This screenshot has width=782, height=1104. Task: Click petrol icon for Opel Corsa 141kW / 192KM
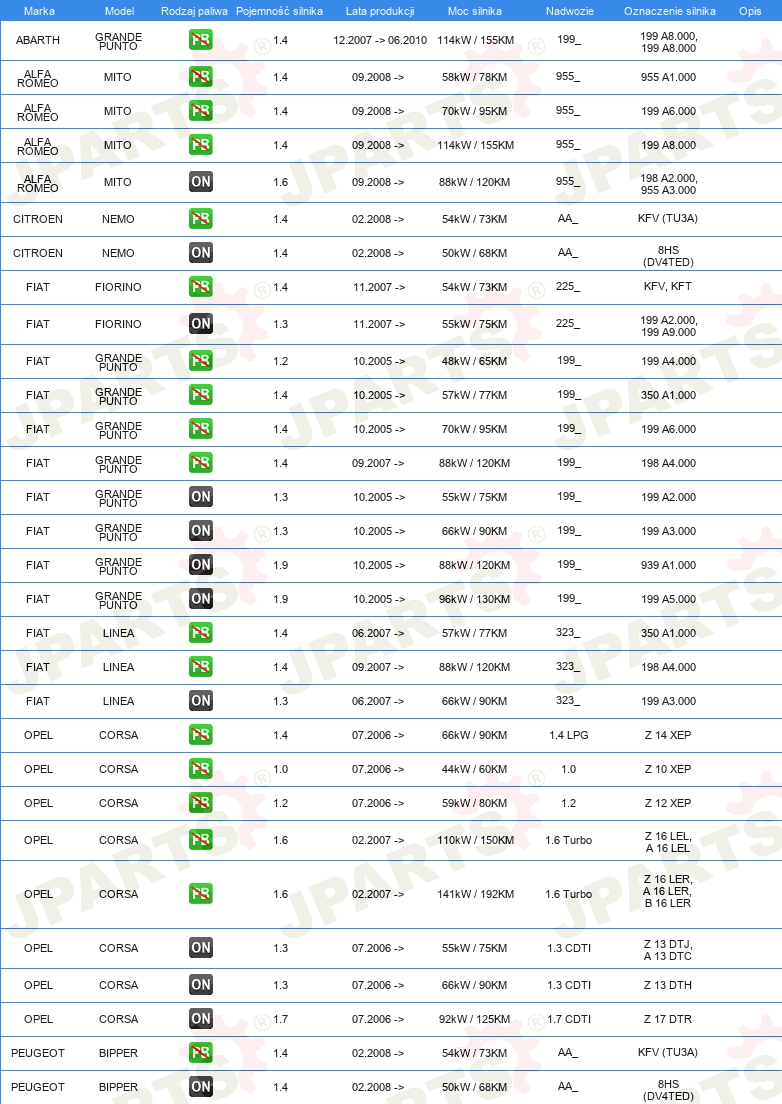point(201,893)
